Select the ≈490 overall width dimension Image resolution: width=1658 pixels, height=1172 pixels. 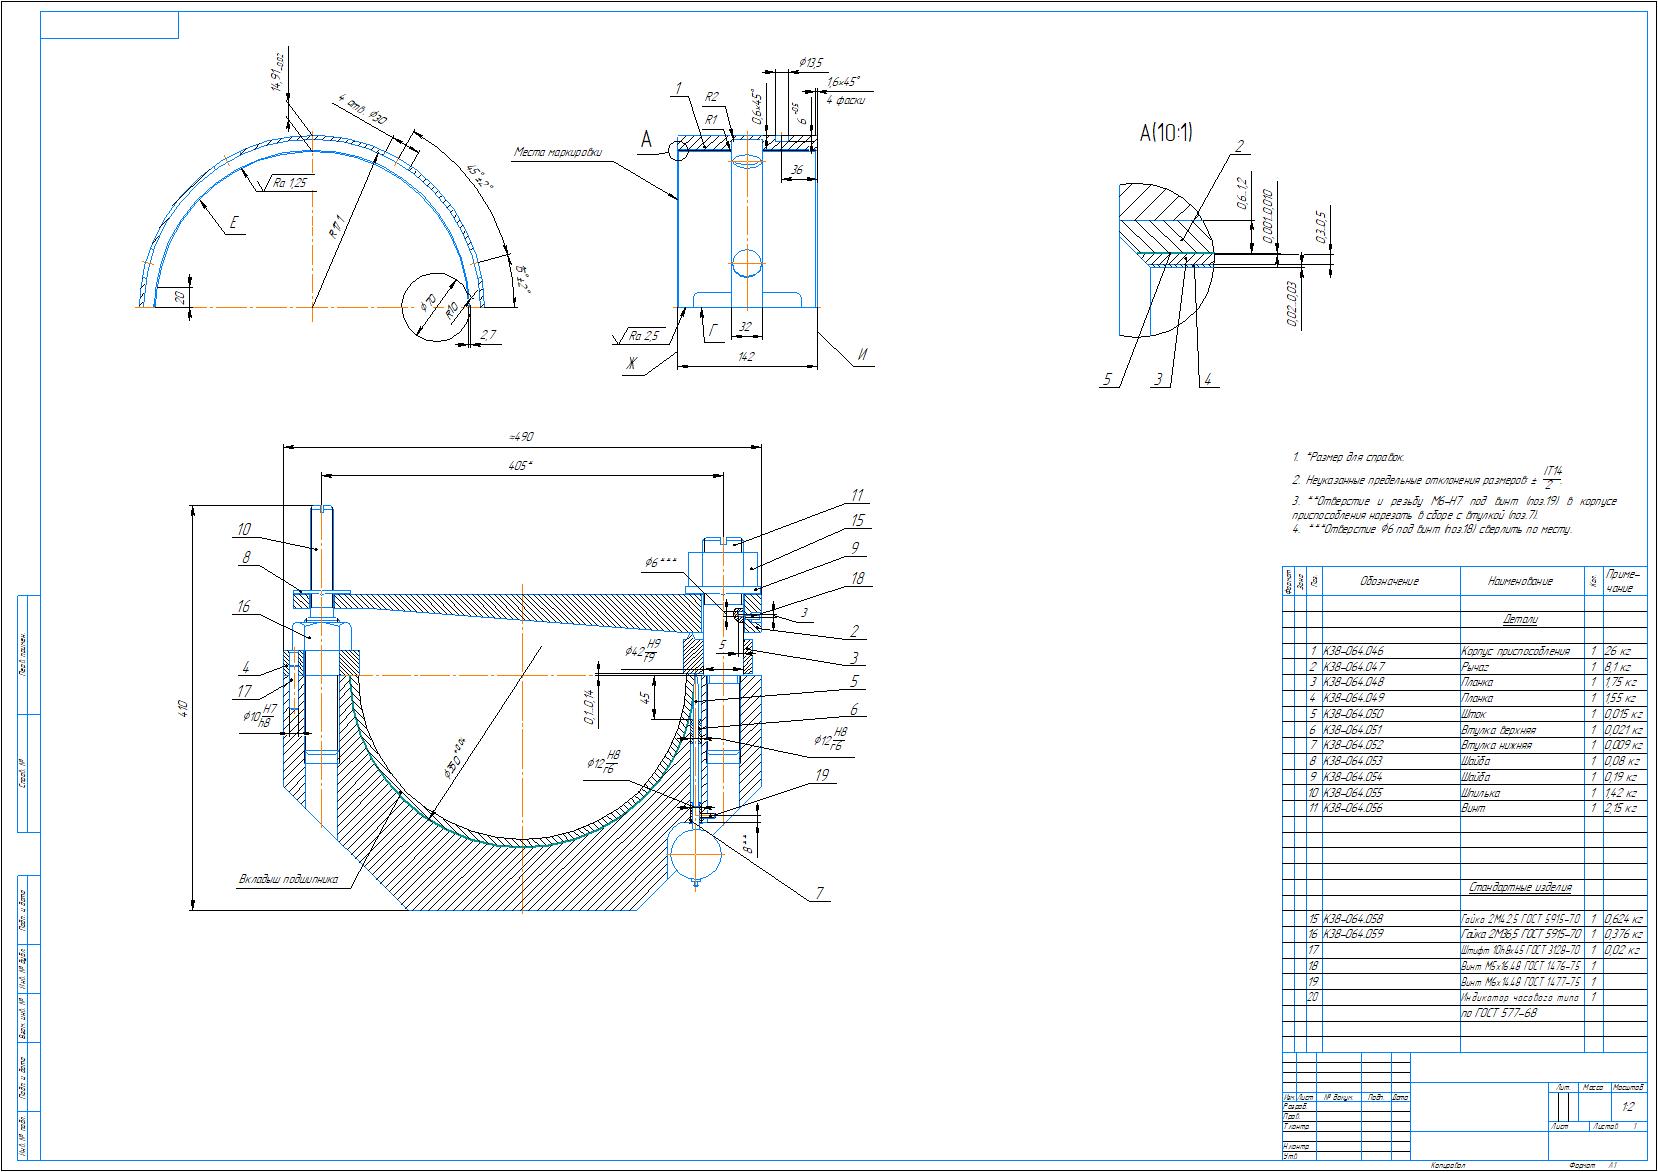[x=522, y=438]
